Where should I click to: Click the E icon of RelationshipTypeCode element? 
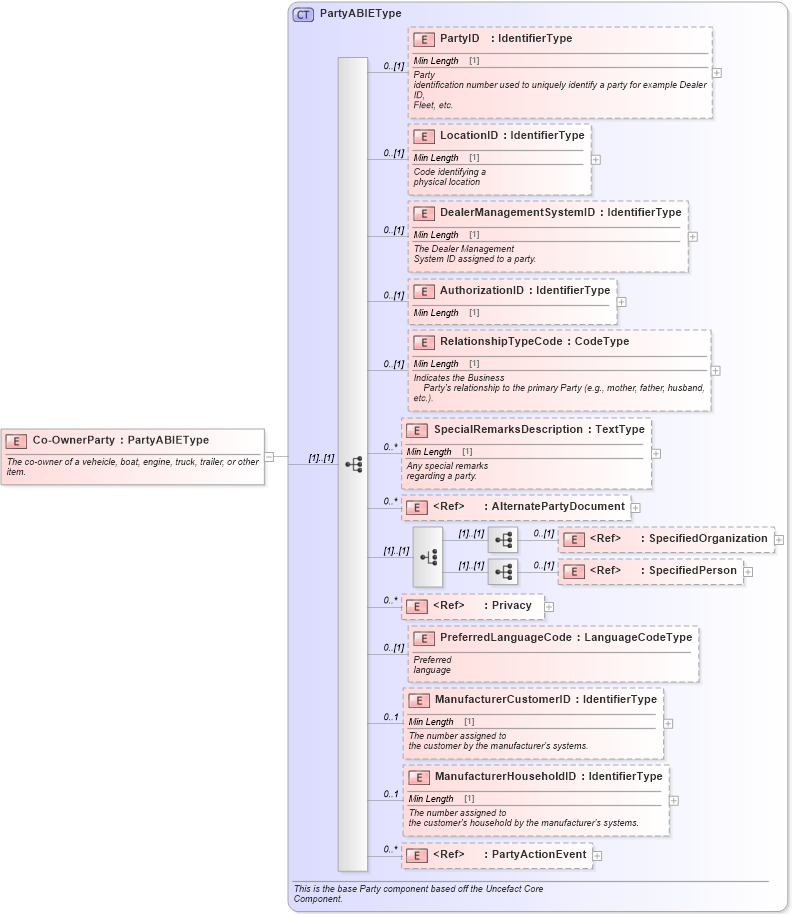click(x=424, y=343)
